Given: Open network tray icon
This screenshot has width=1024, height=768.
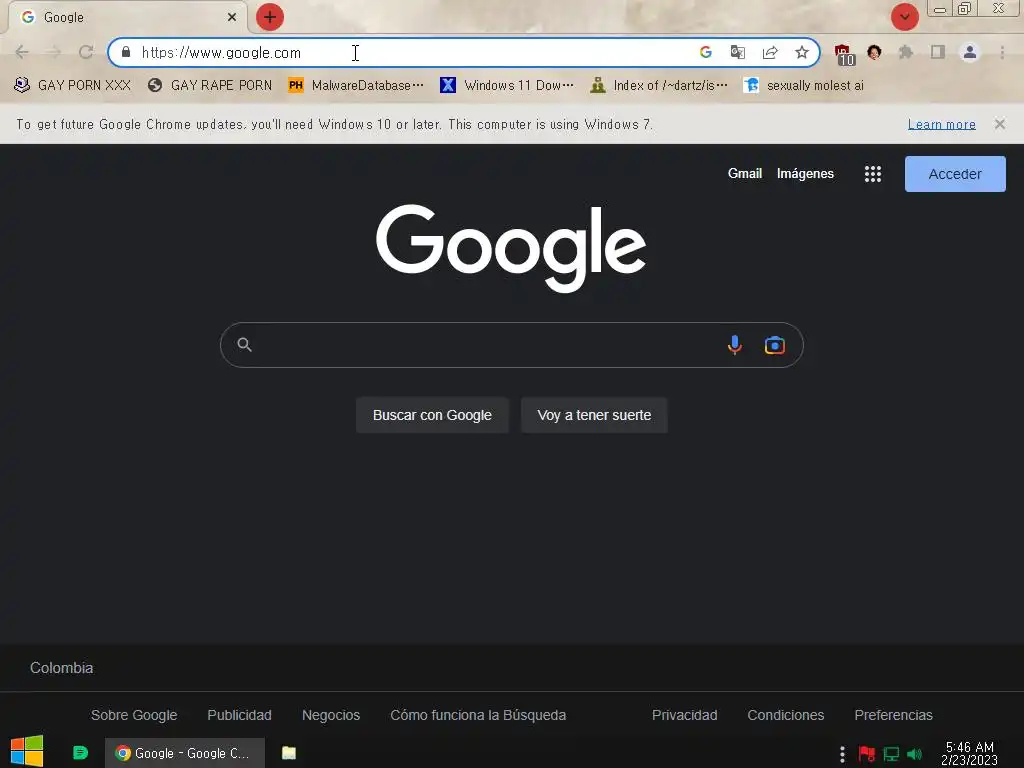Looking at the screenshot, I should [x=891, y=754].
